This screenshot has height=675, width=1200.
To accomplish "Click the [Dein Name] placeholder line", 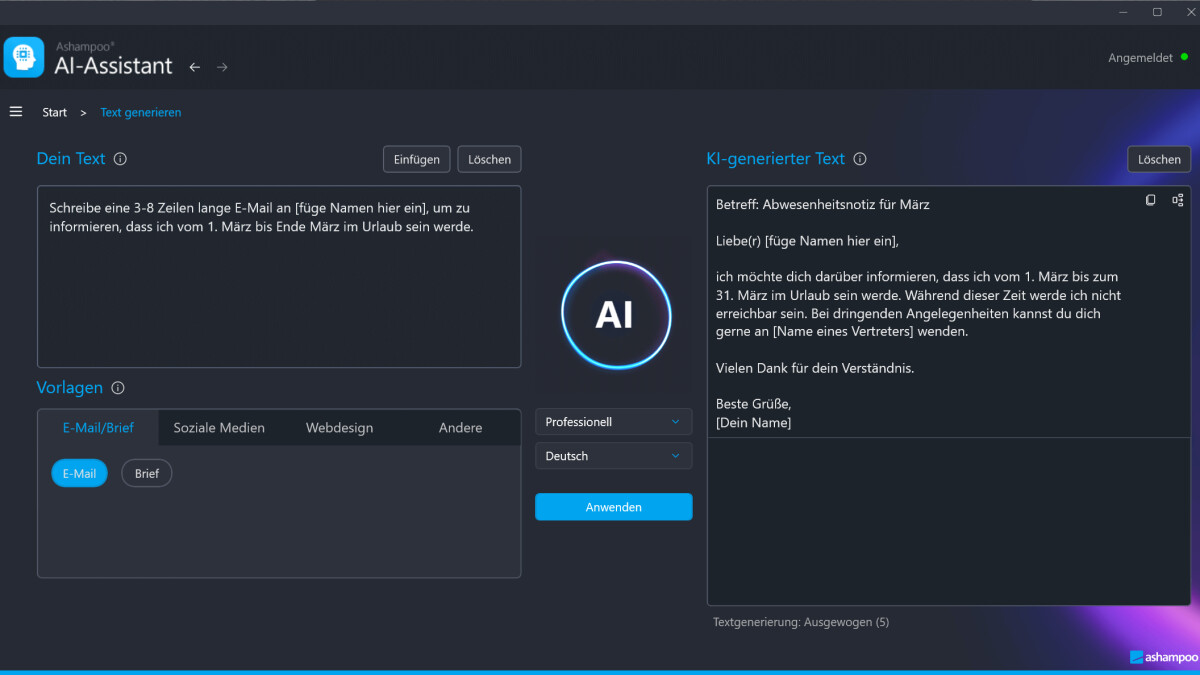I will coord(753,422).
